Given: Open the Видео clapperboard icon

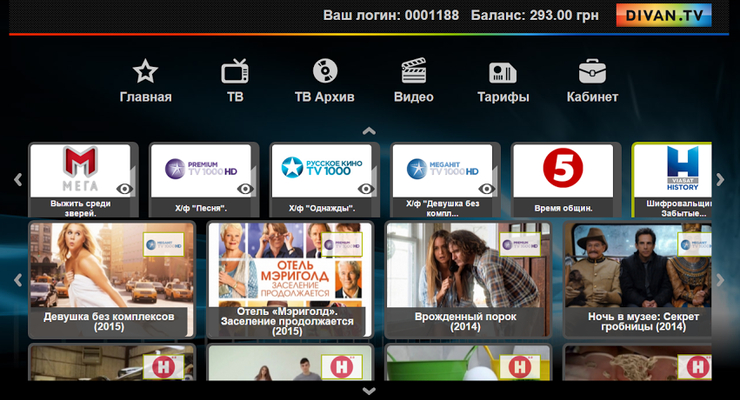Looking at the screenshot, I should pos(414,71).
